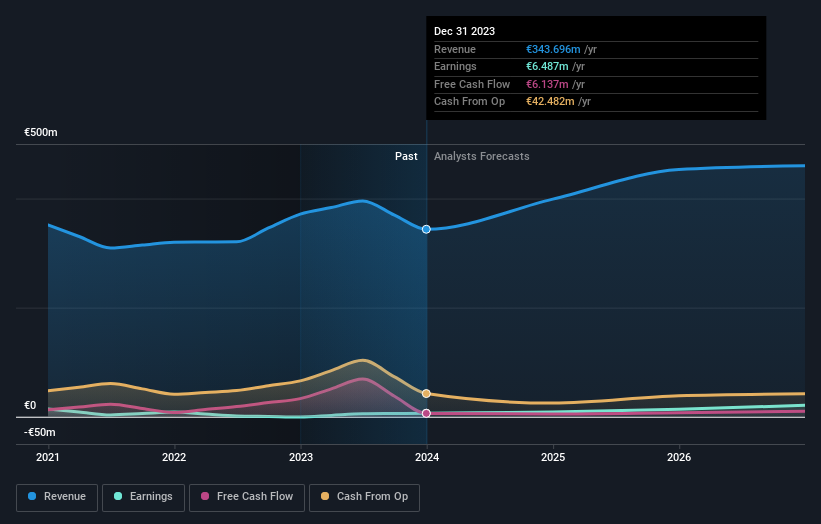Click the Past section label
This screenshot has width=821, height=524.
(x=406, y=156)
